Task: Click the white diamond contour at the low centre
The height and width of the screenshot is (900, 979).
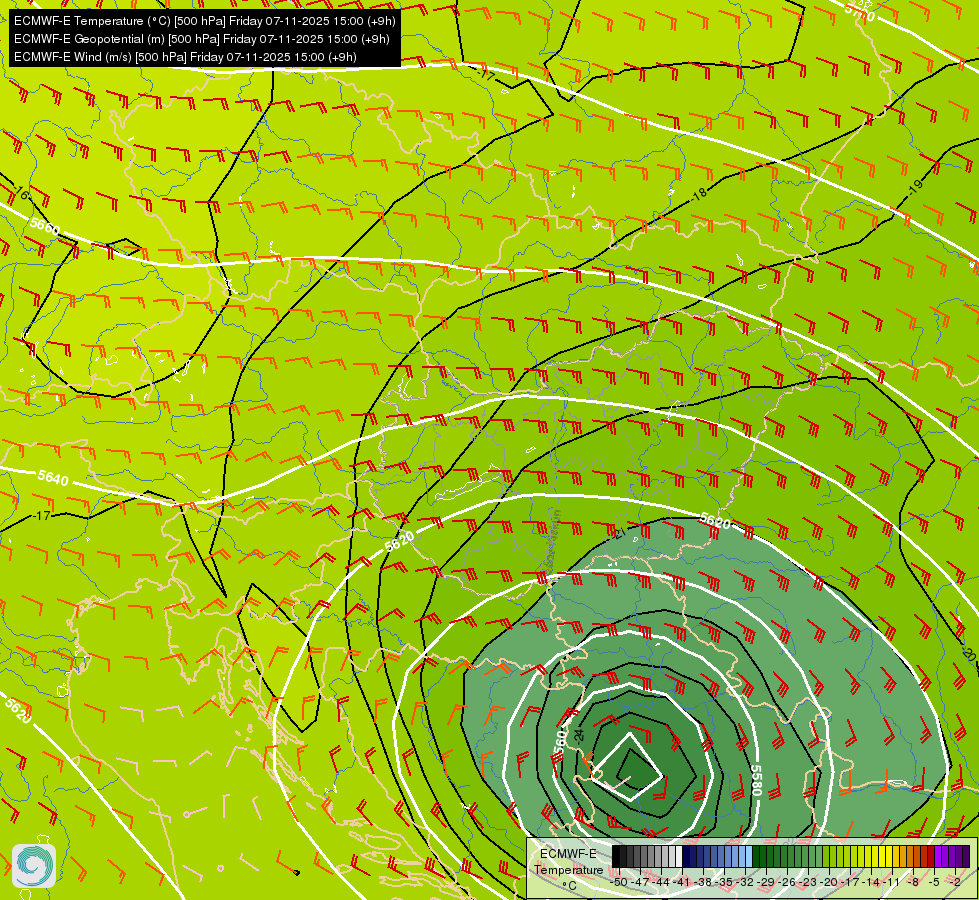Action: pyautogui.click(x=626, y=767)
